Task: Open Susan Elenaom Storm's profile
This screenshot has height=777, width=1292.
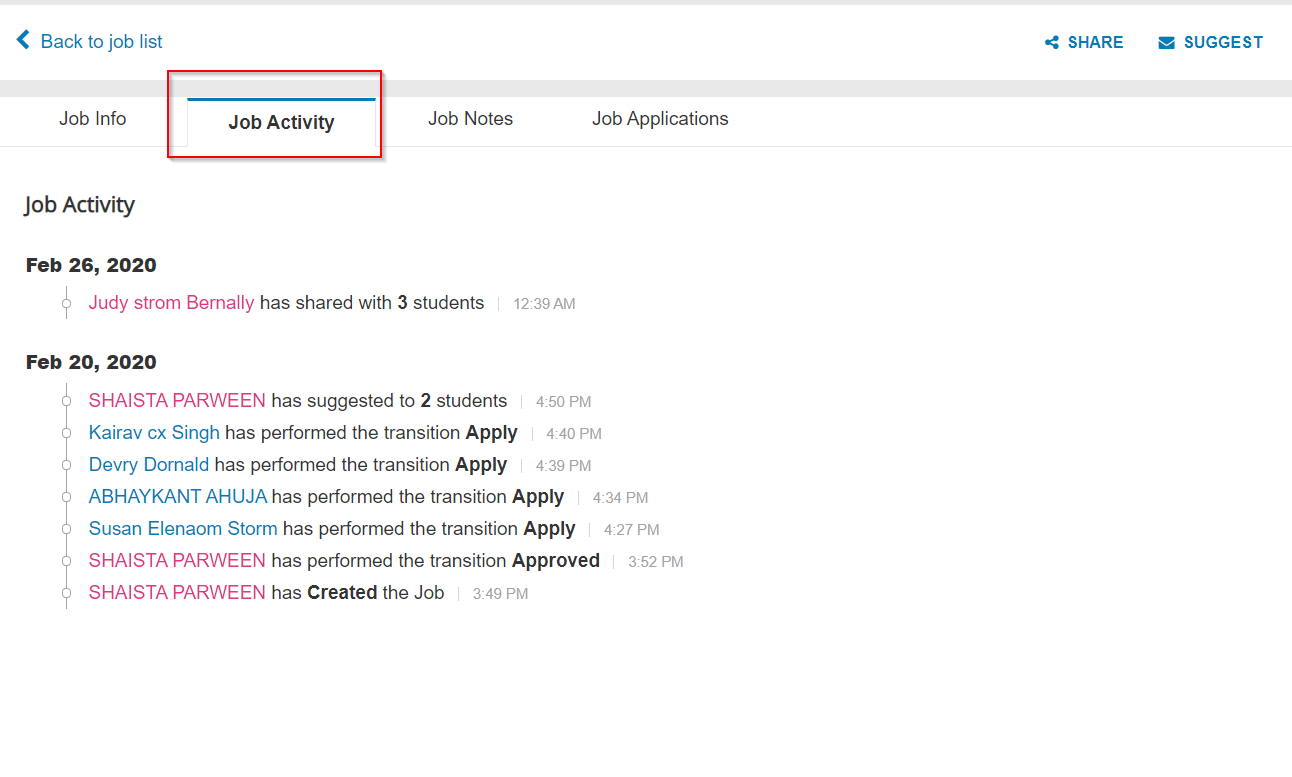Action: pyautogui.click(x=182, y=529)
